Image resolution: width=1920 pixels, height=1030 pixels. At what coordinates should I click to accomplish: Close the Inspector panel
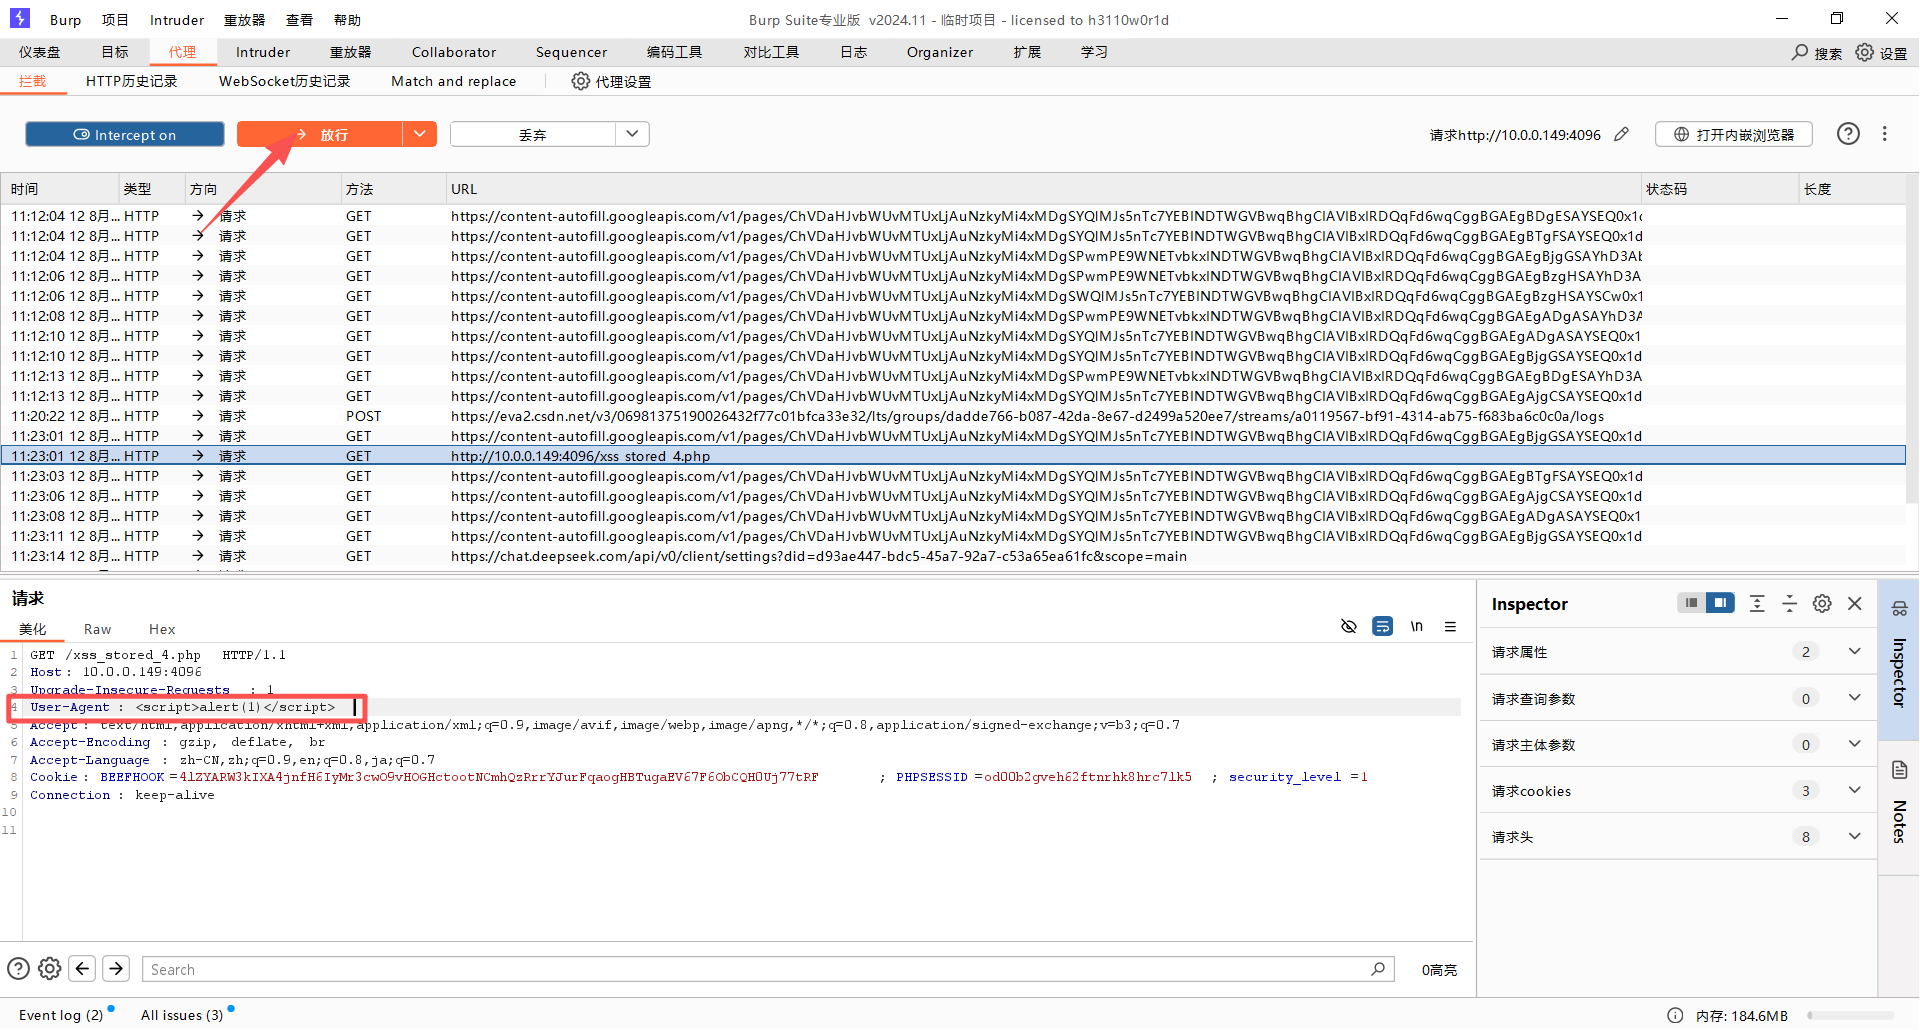1855,603
